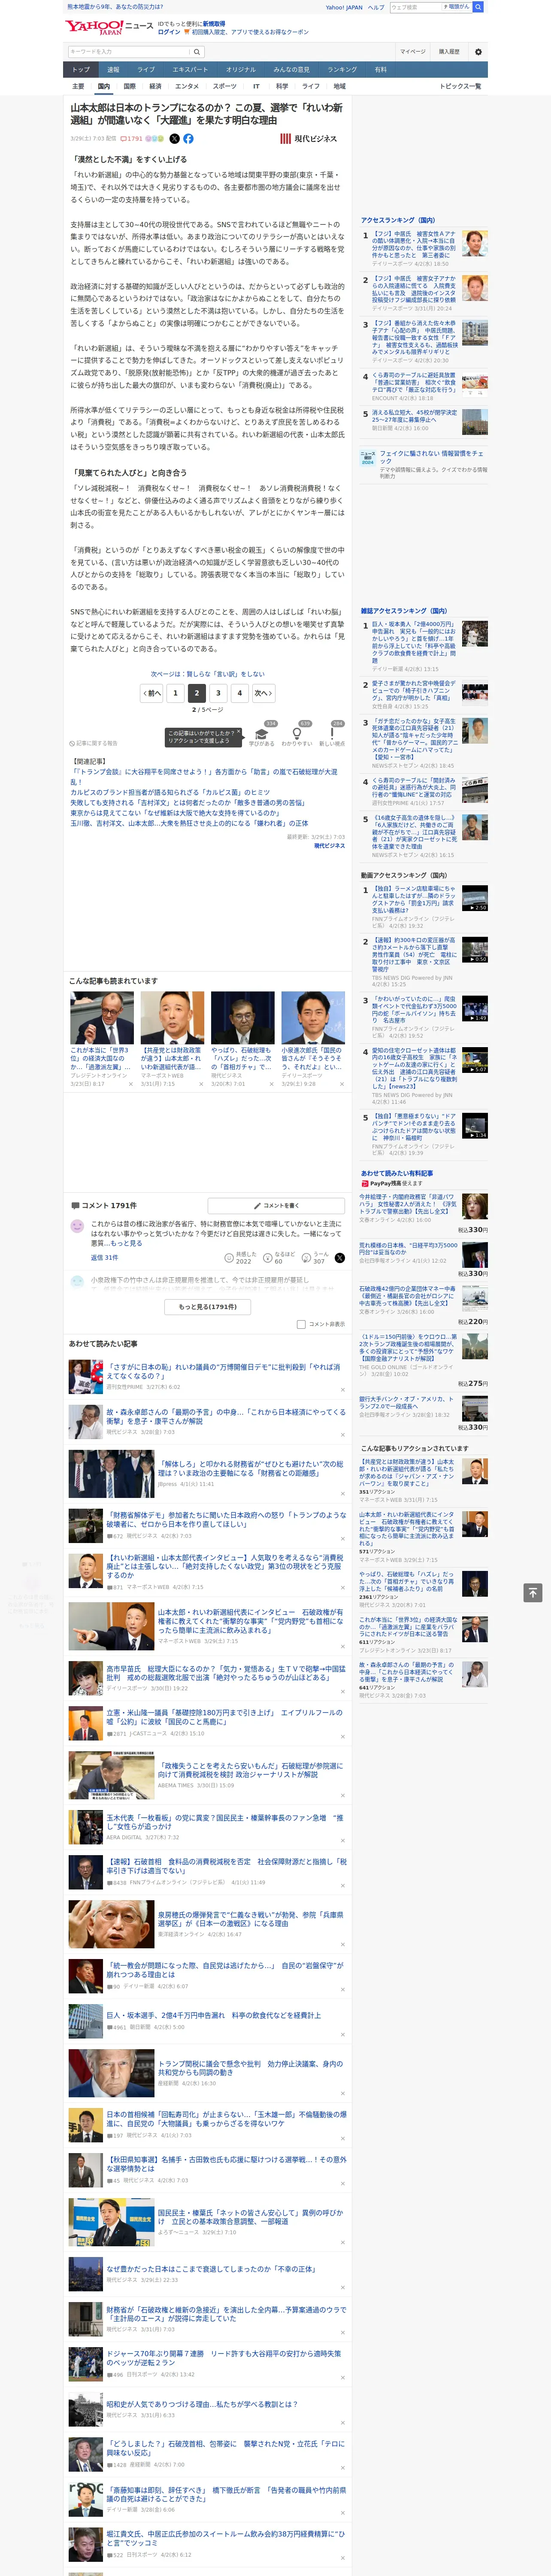This screenshot has width=551, height=2576.
Task: Open the article publisher 現代ビジネス footer link
Action: click(329, 846)
